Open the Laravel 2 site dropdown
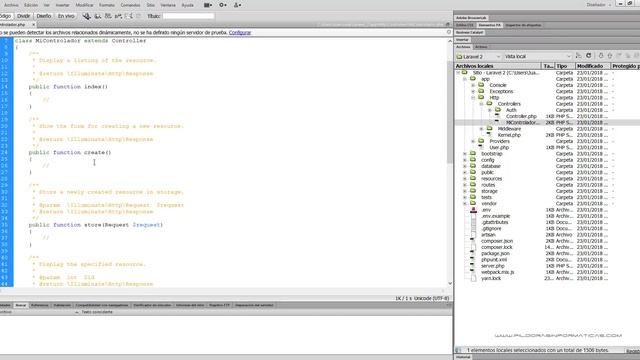 click(478, 56)
